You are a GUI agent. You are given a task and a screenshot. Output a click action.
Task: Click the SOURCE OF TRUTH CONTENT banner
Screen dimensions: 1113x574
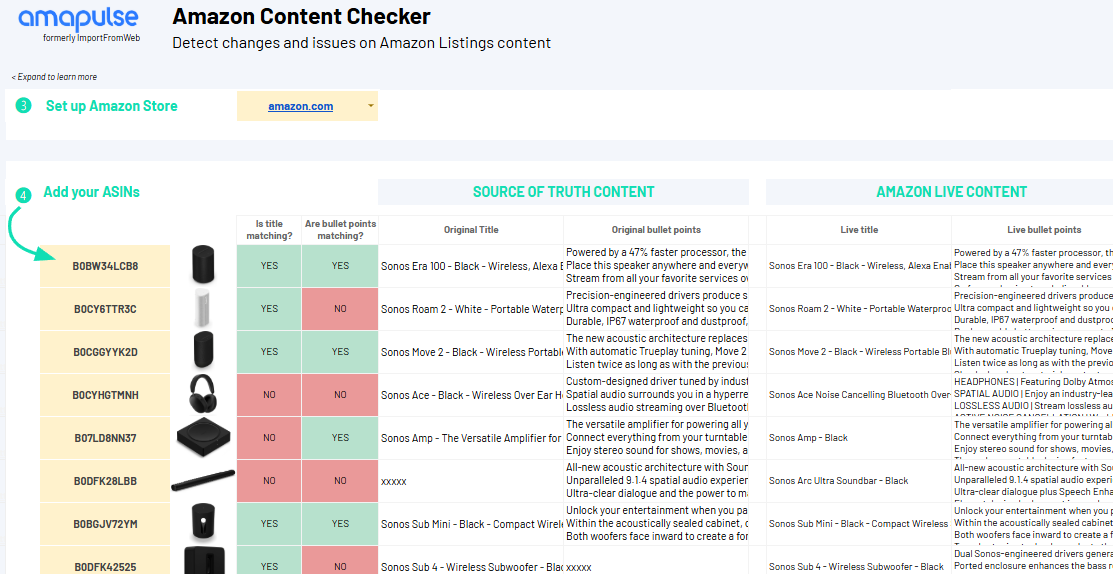point(564,192)
